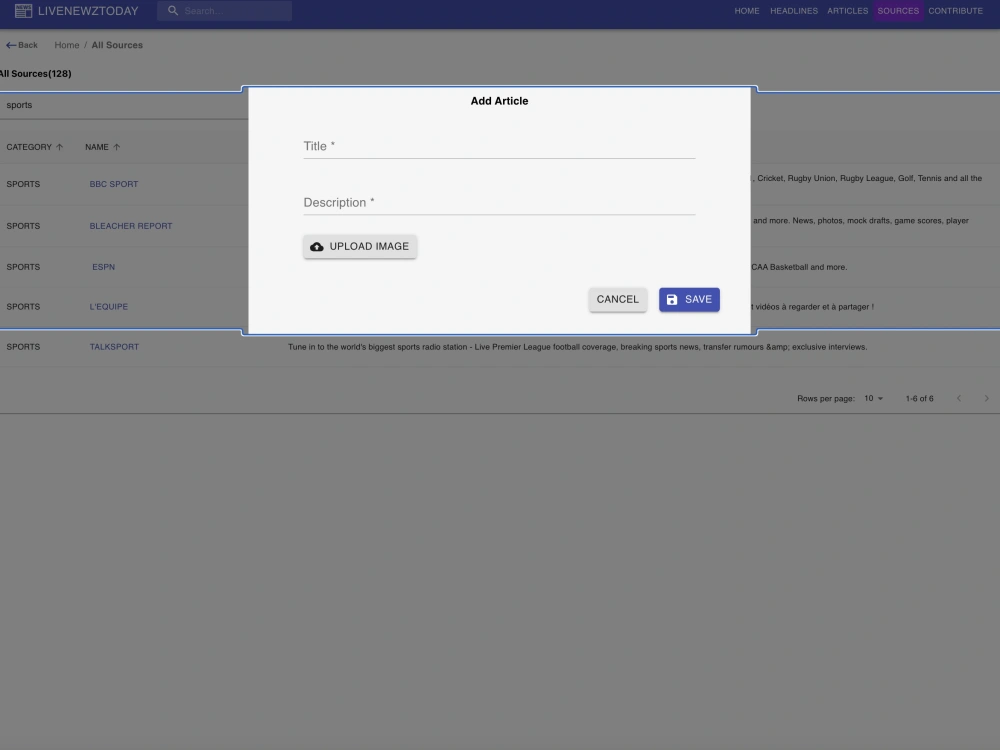Viewport: 1000px width, 750px height.
Task: Click the TalkSport description text
Action: 577,347
